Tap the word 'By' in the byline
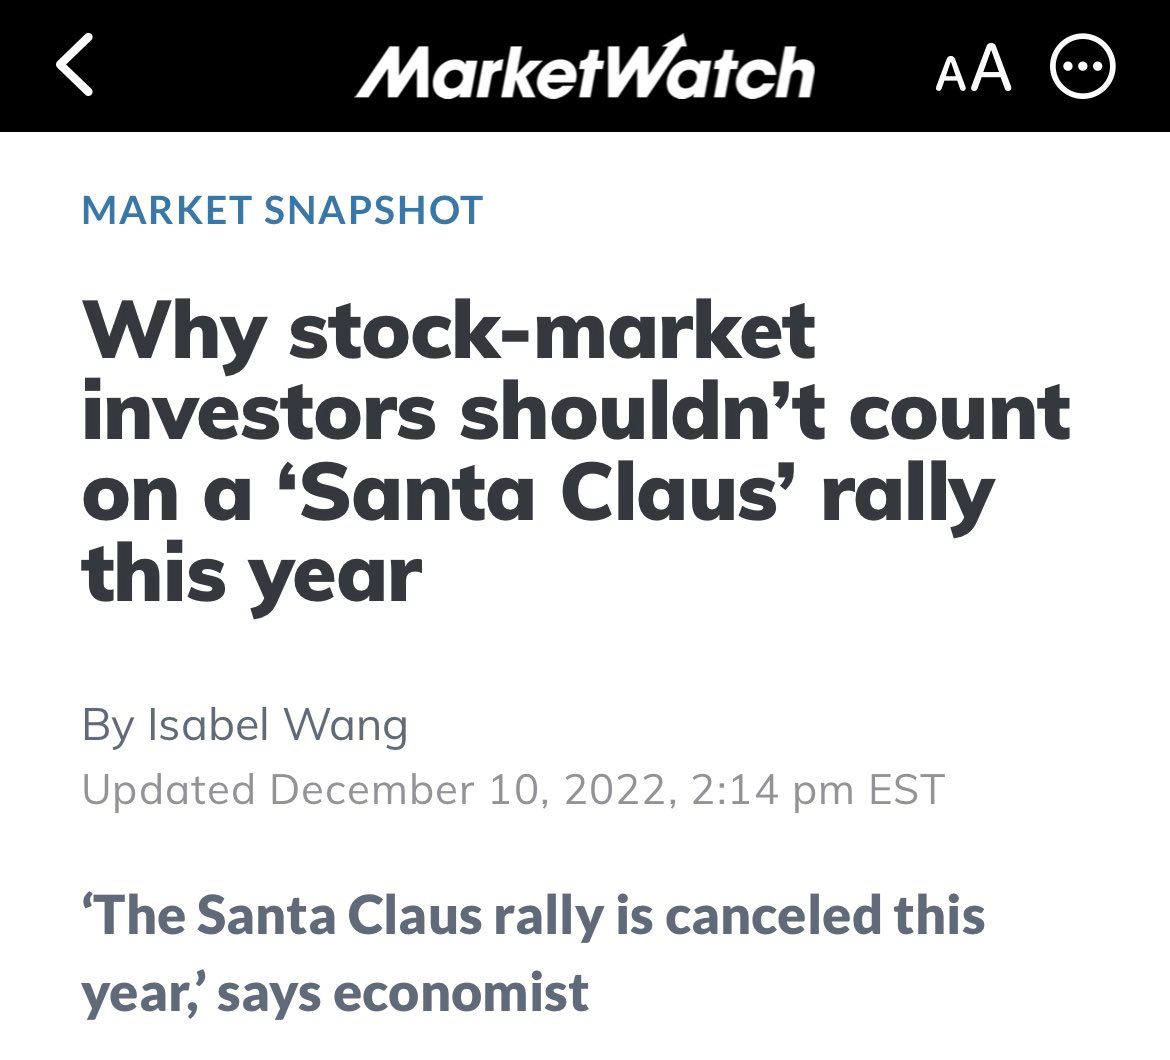Screen dimensions: 1170x1060 coord(107,725)
